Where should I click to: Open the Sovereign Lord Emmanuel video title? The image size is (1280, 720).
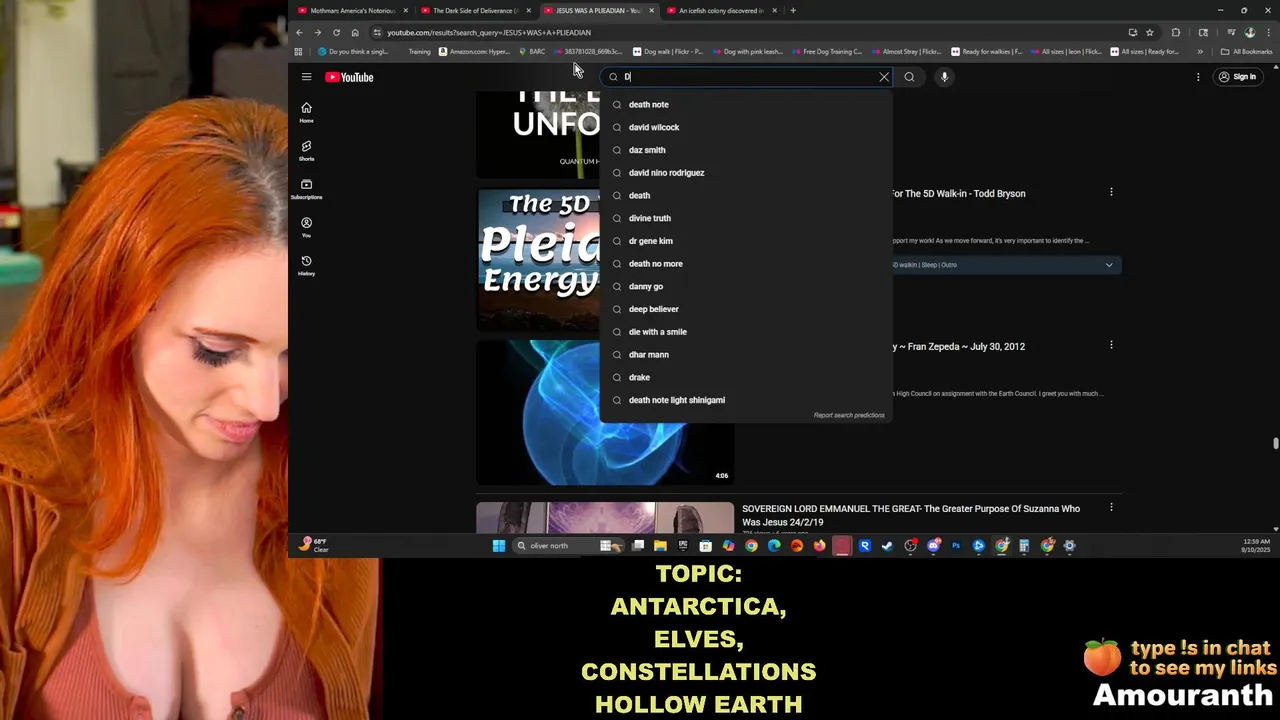(x=911, y=515)
